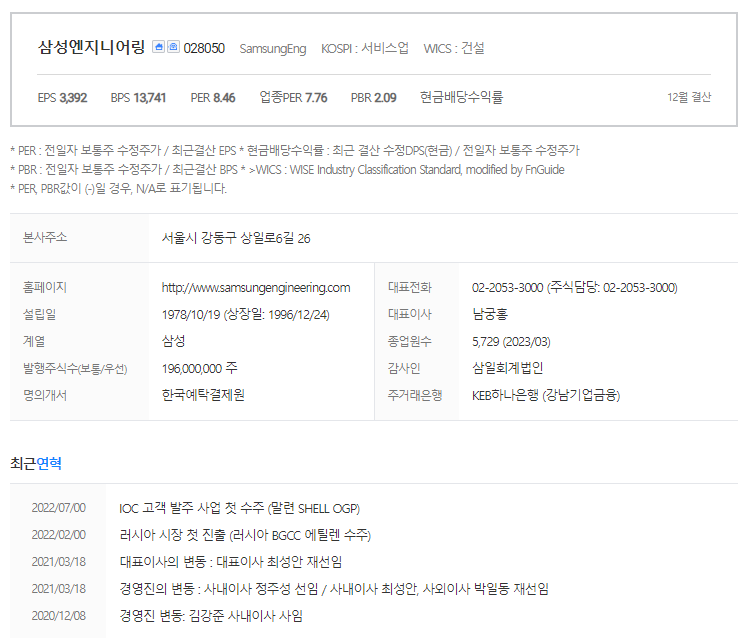Image resolution: width=749 pixels, height=638 pixels.
Task: Click the N/A로 표기됩니다 footnote line
Action: tap(118, 189)
